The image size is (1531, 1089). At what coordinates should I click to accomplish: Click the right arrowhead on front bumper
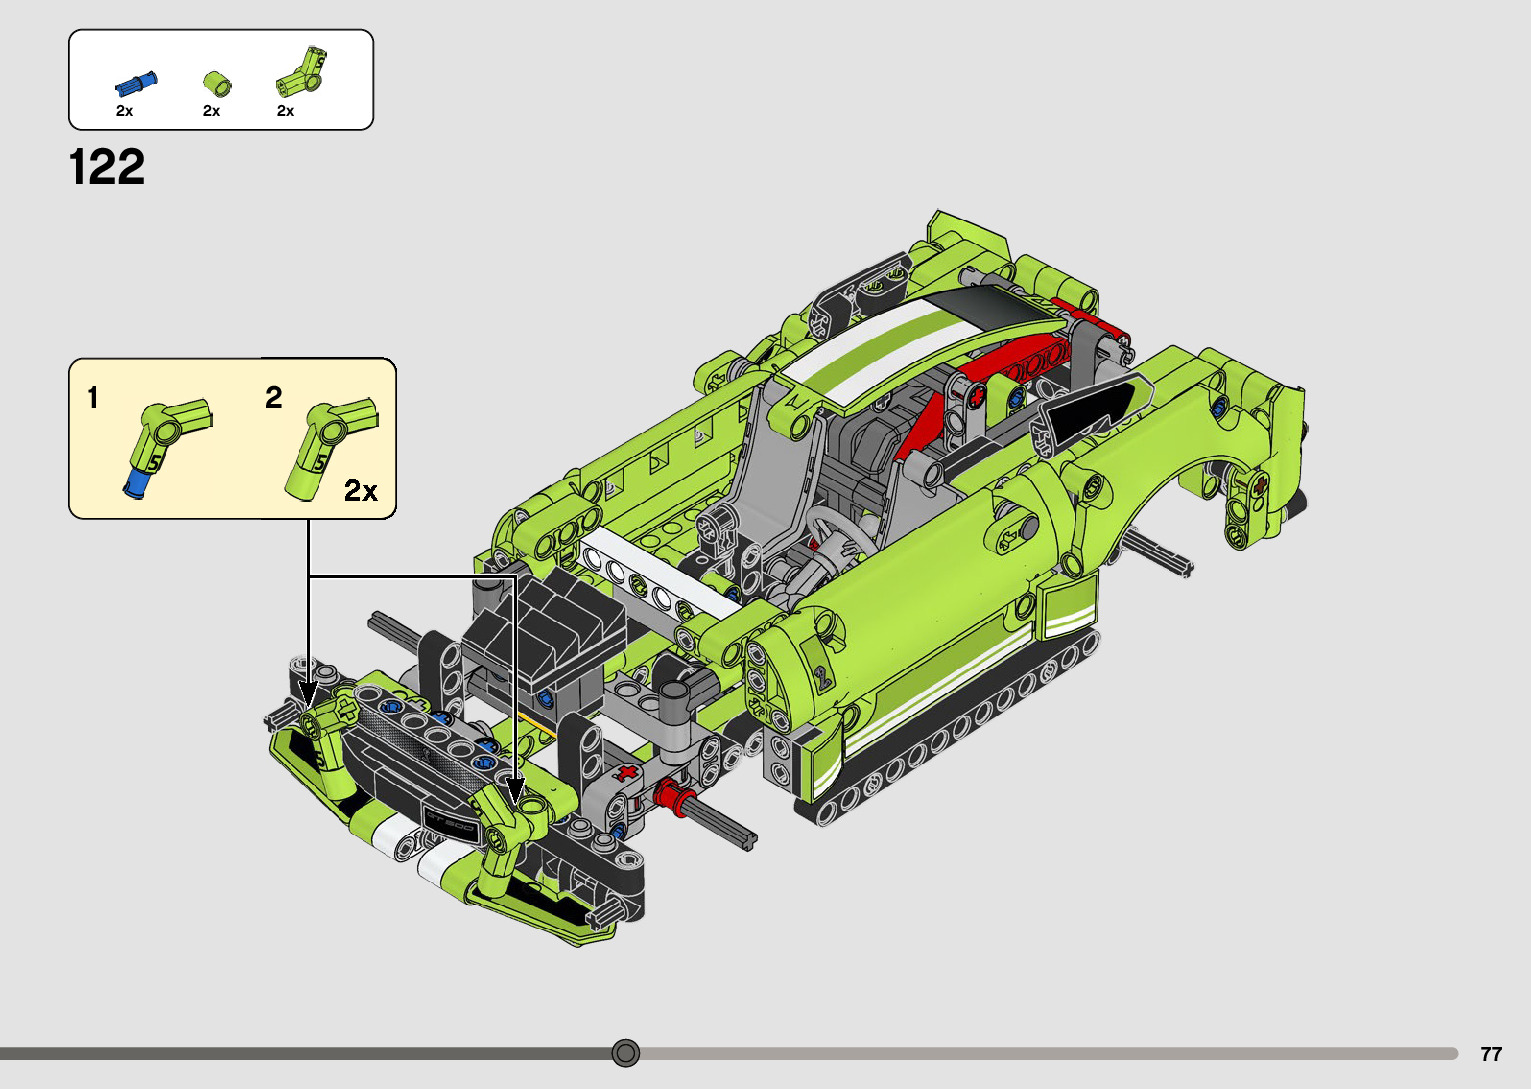pos(515,790)
